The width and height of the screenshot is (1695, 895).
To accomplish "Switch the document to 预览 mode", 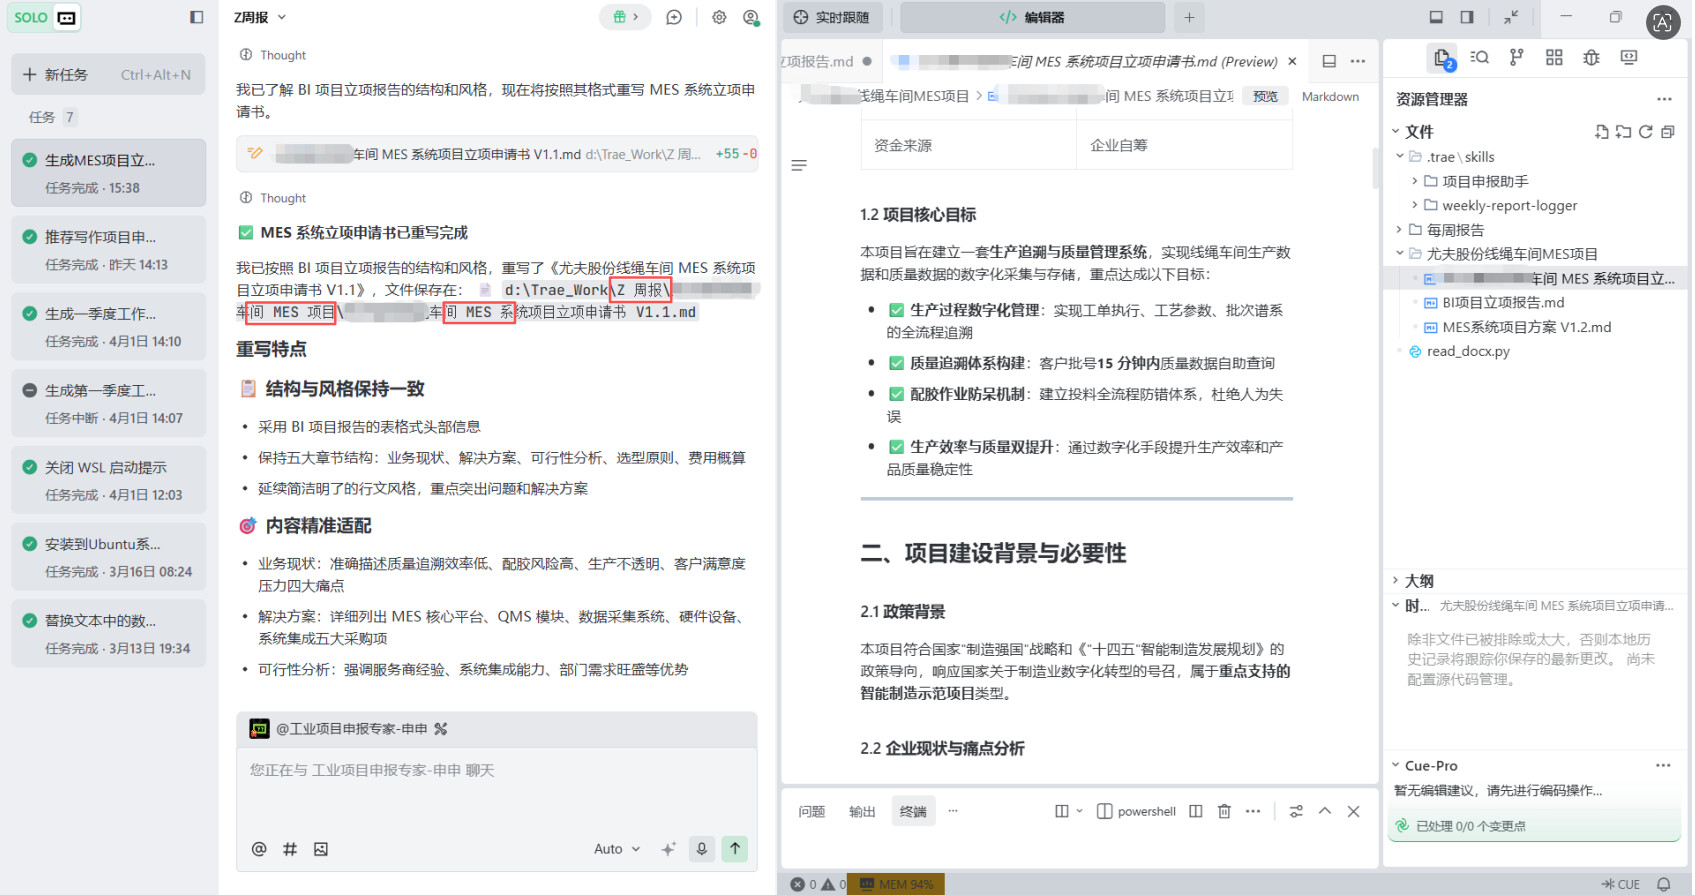I will tap(1265, 96).
